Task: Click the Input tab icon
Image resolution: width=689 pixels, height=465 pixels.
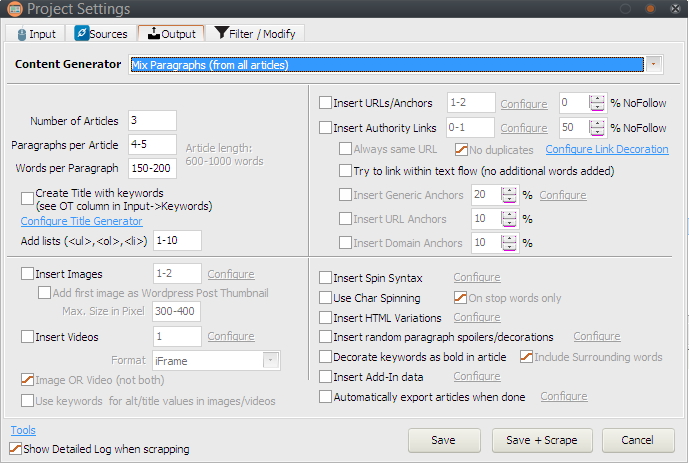Action: pos(22,34)
